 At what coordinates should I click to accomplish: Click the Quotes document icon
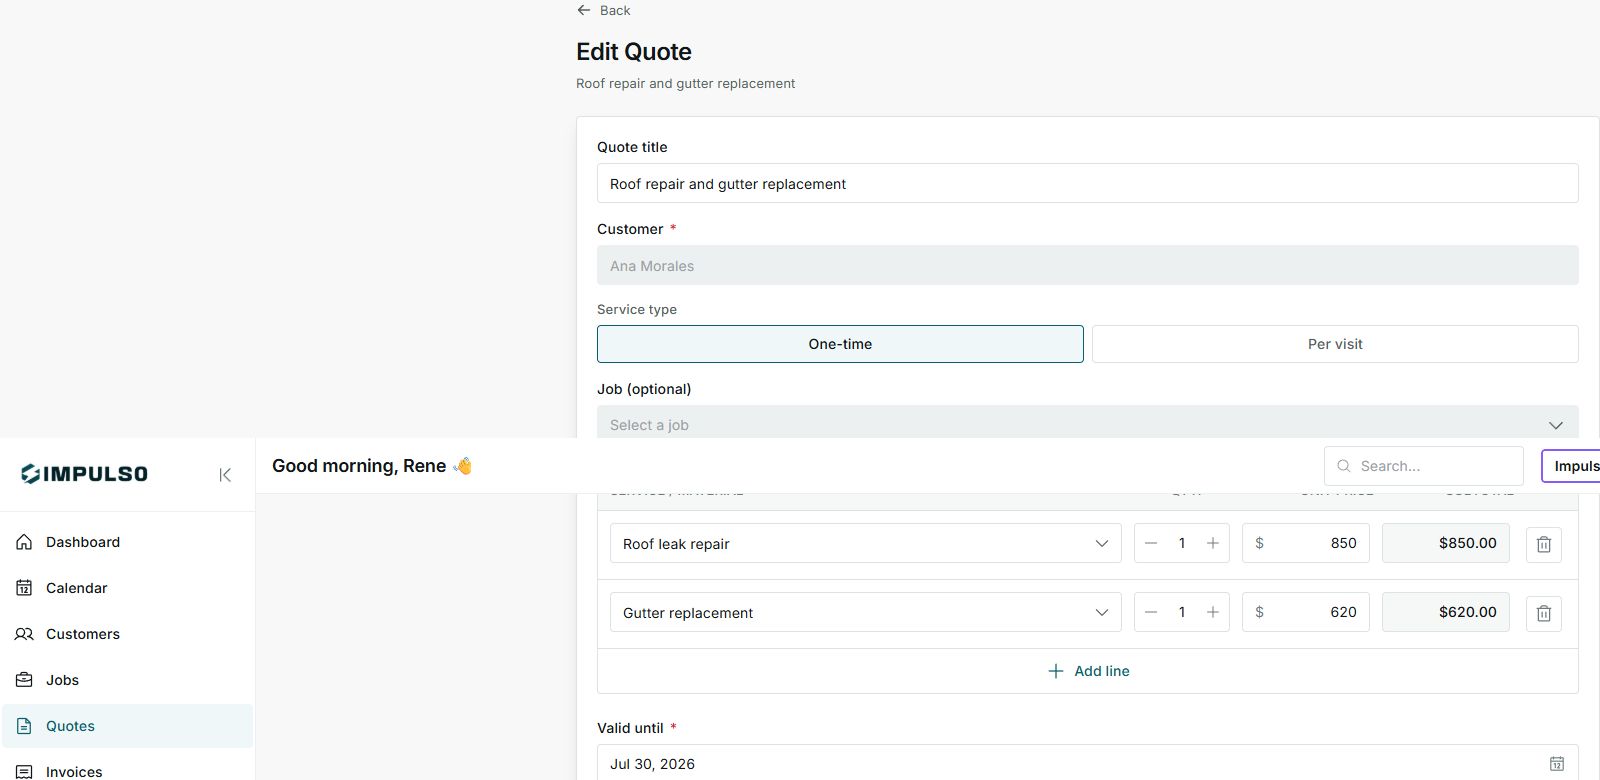(24, 726)
